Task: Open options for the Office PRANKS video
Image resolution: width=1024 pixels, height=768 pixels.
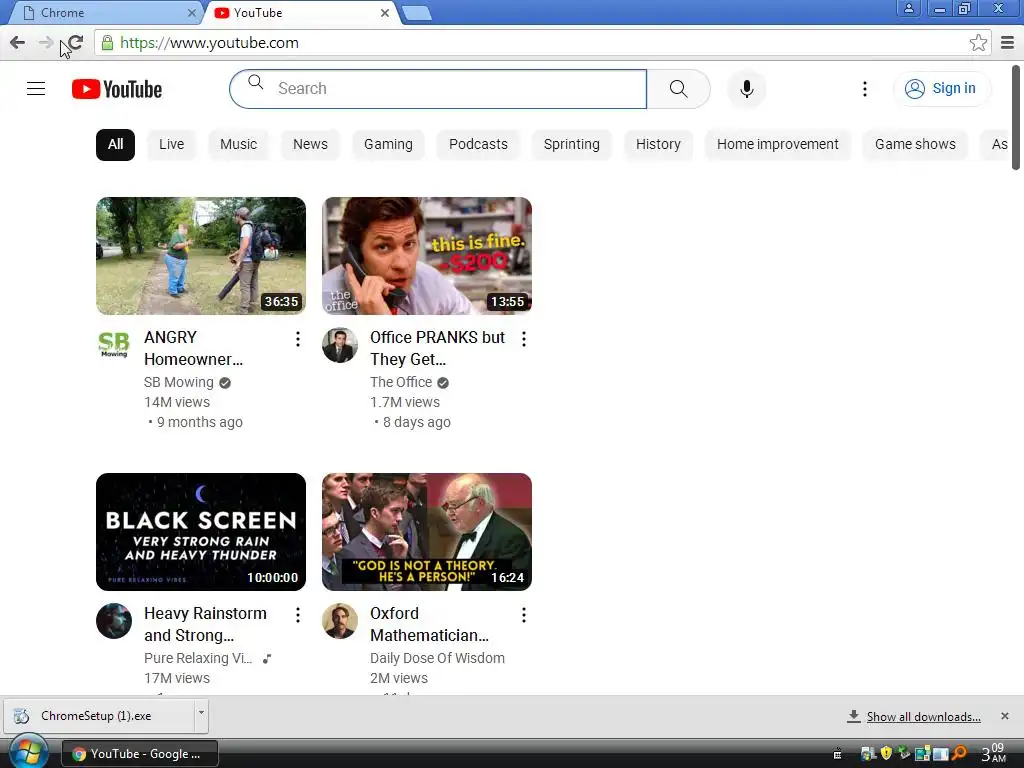Action: (x=524, y=338)
